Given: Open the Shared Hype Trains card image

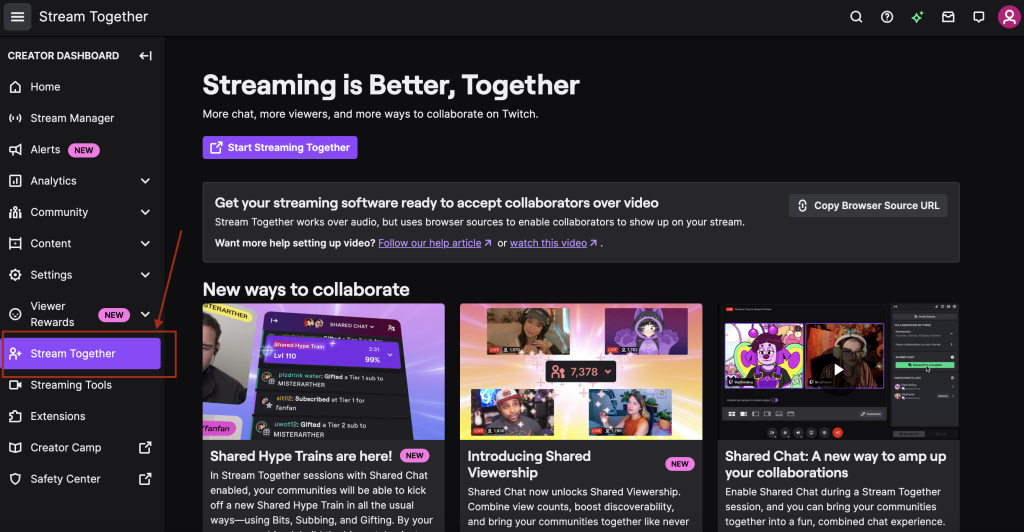Looking at the screenshot, I should point(323,371).
